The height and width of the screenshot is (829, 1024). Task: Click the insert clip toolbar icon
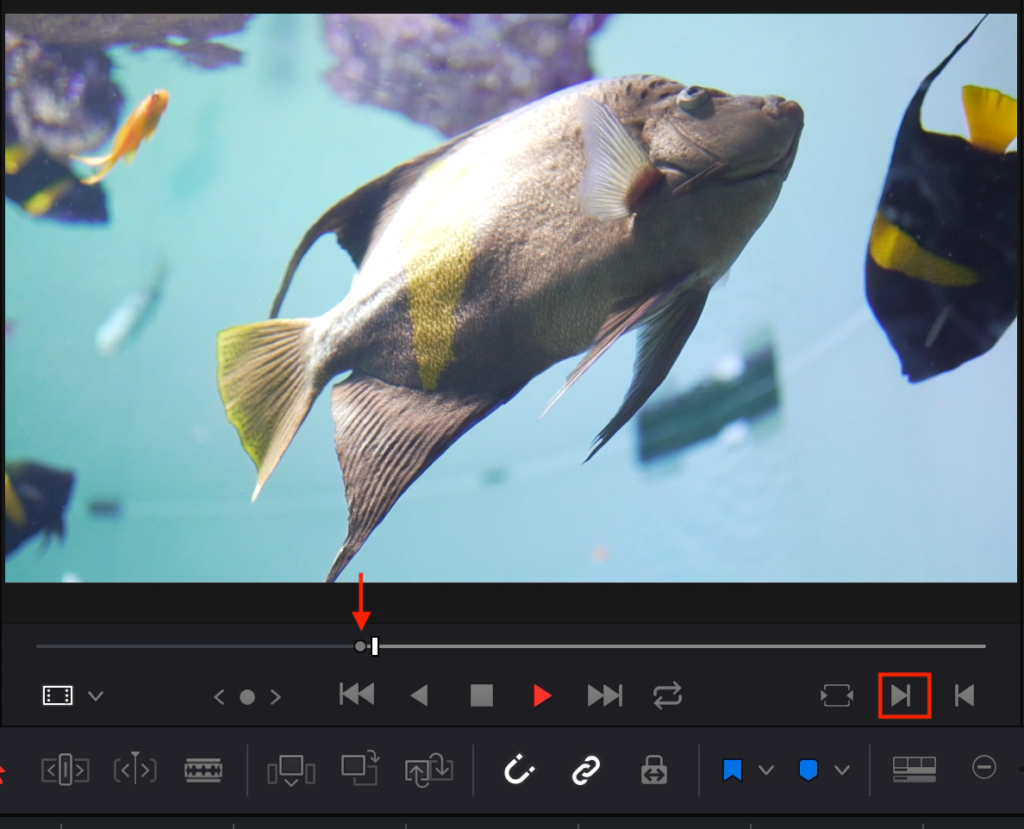coord(290,770)
